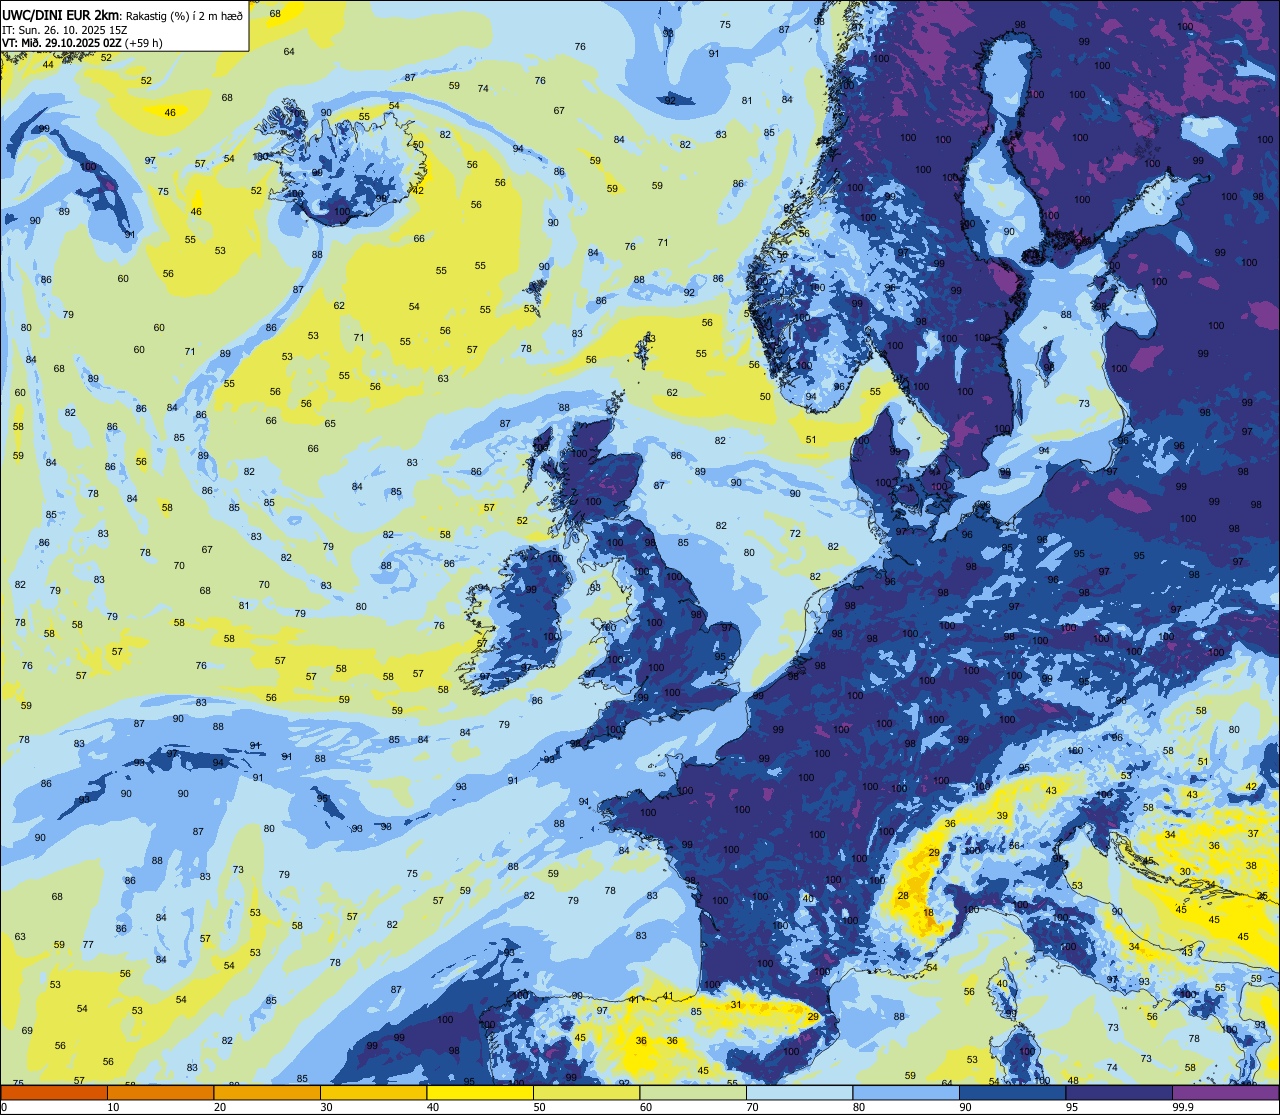Click the humidity value '39' on the map
Viewport: 1280px width, 1115px height.
click(1002, 815)
